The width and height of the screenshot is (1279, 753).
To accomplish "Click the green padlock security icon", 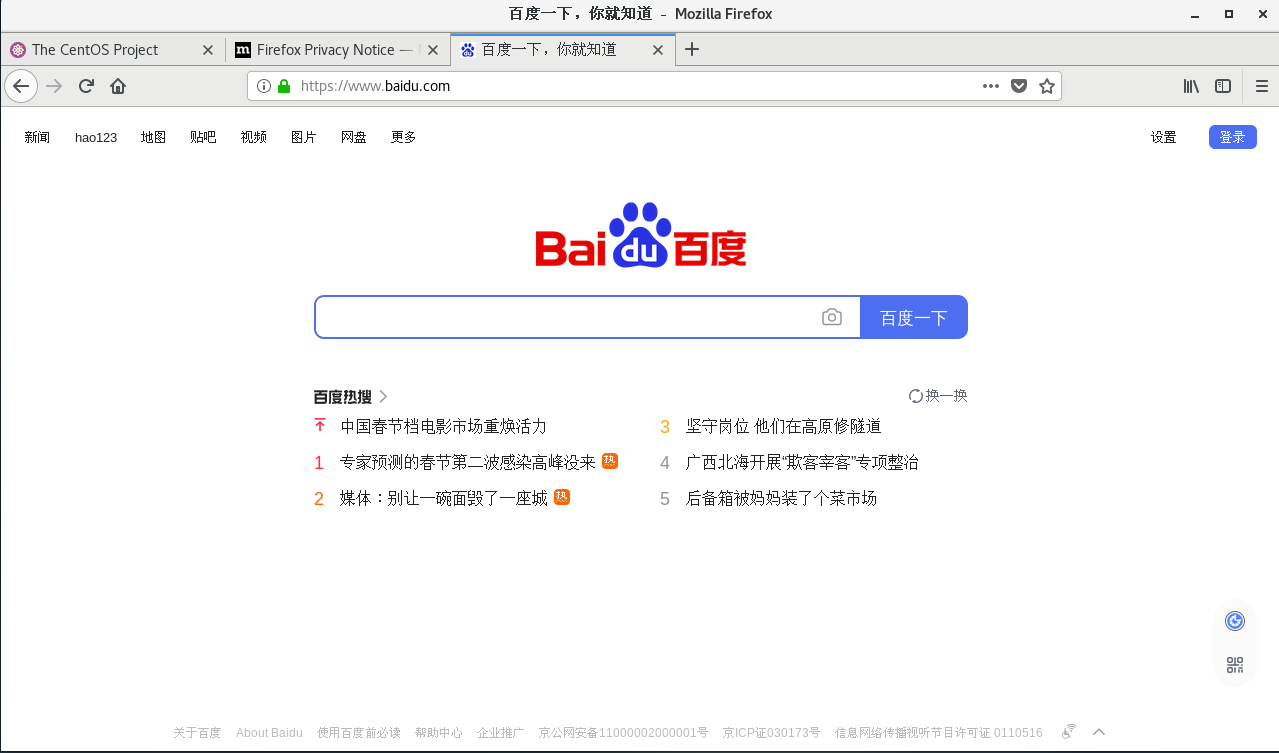I will pos(284,86).
